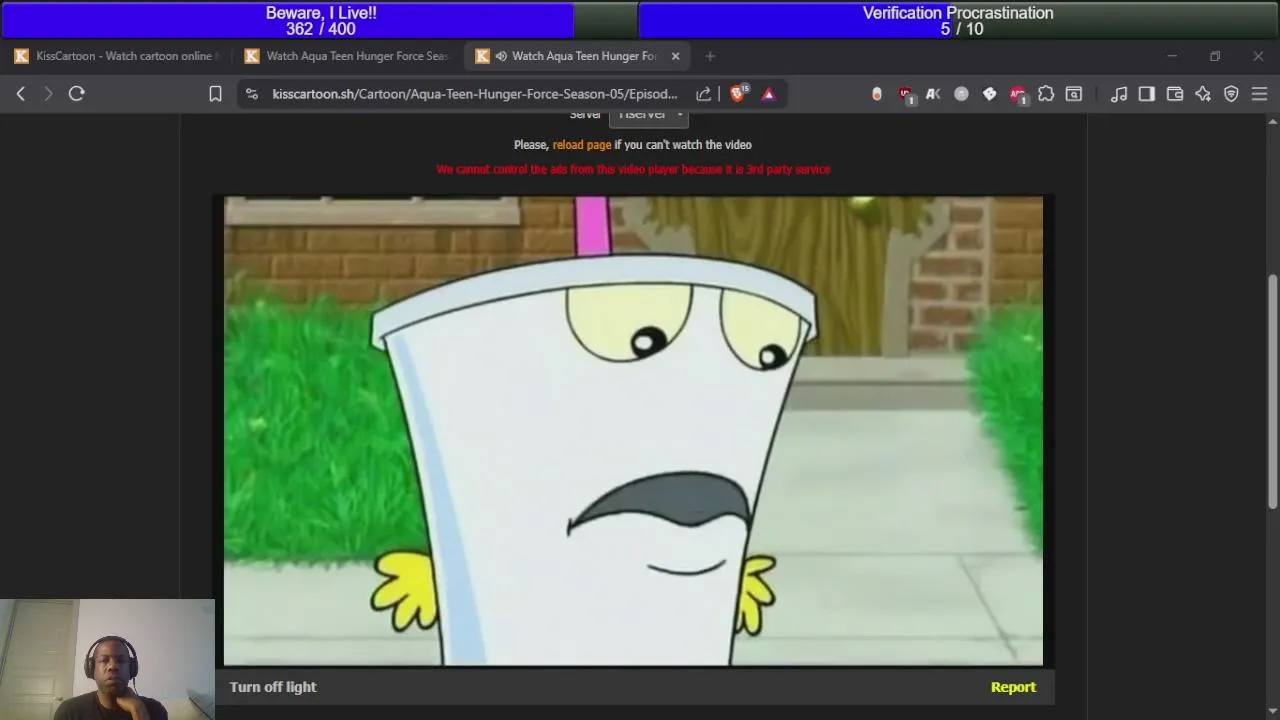
Task: Click the tab search window icon
Action: [x=1074, y=94]
